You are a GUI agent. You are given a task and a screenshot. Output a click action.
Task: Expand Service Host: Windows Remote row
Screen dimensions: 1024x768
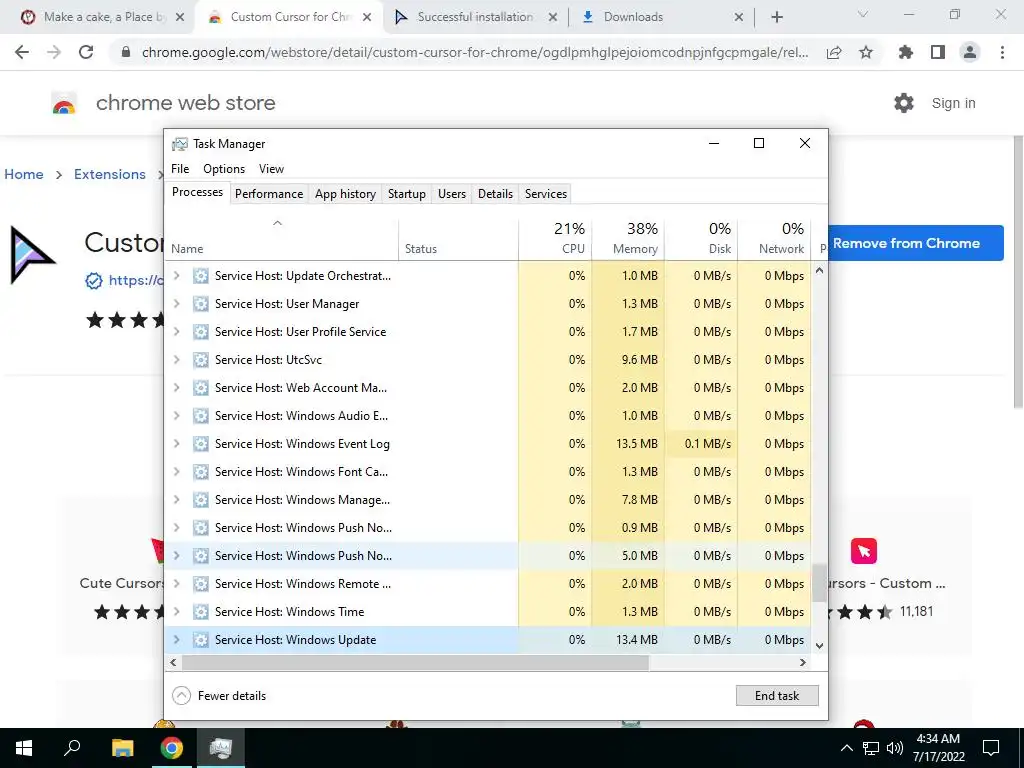click(176, 584)
